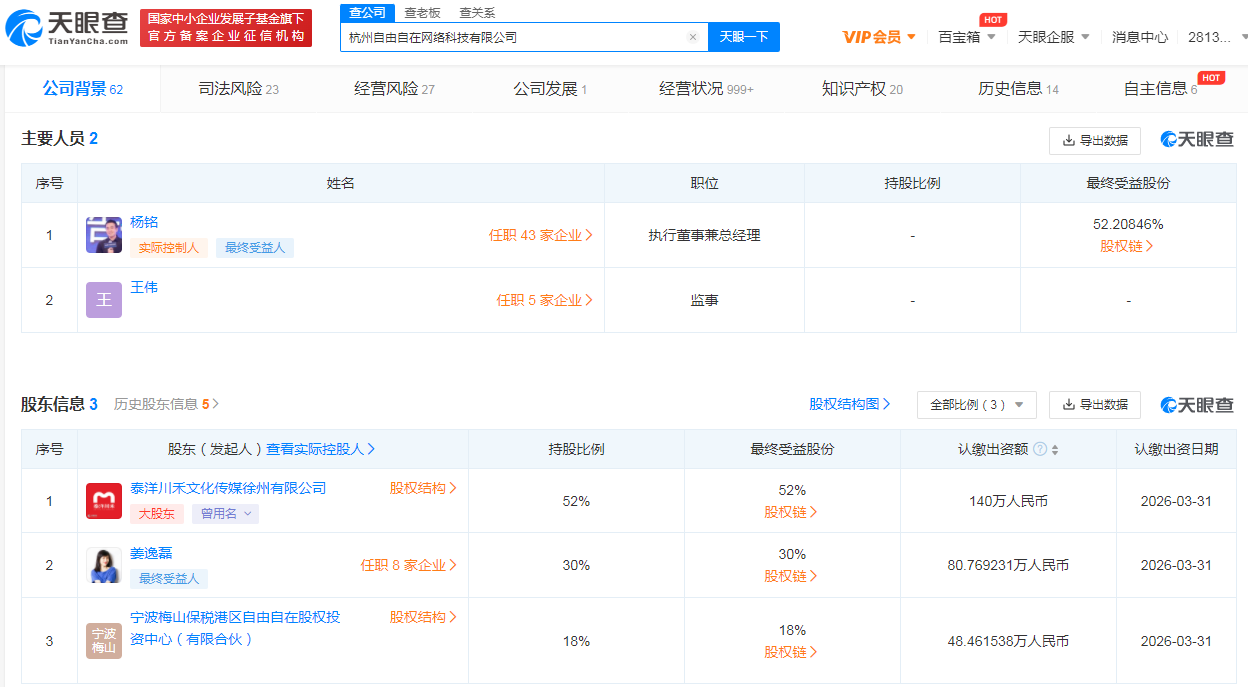Click 执行董事兼总经理 position cell
The height and width of the screenshot is (687, 1248).
tap(704, 235)
